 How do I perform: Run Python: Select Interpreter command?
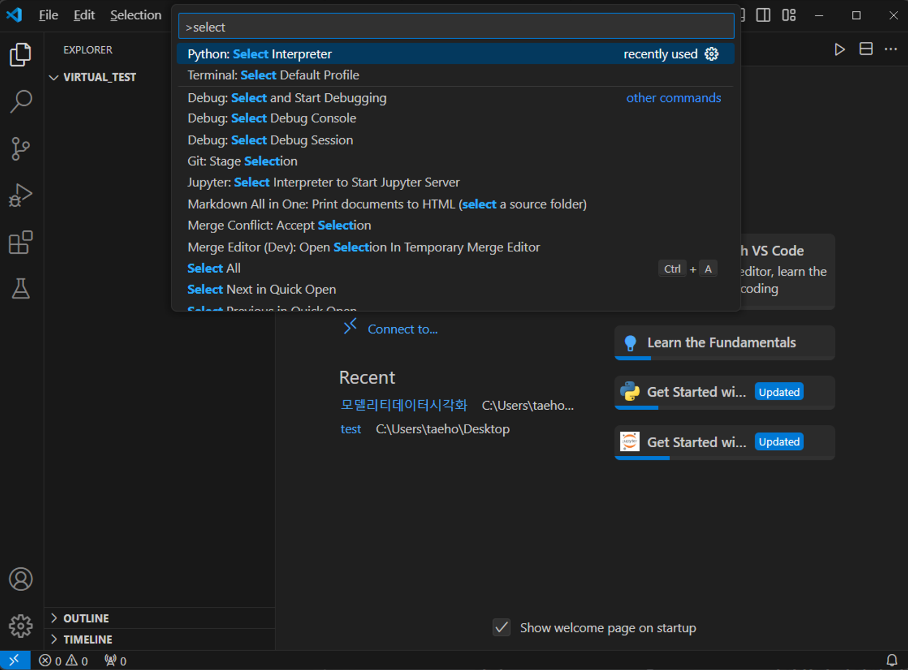click(456, 54)
